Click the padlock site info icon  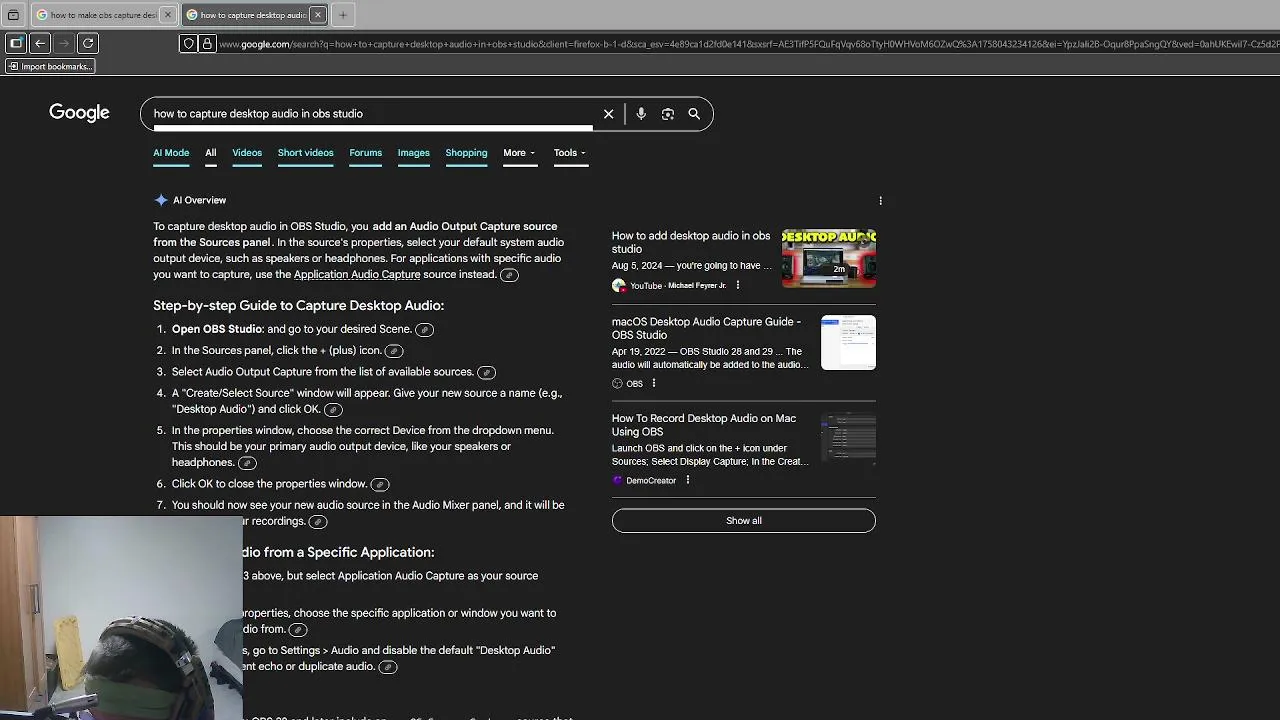[x=207, y=44]
